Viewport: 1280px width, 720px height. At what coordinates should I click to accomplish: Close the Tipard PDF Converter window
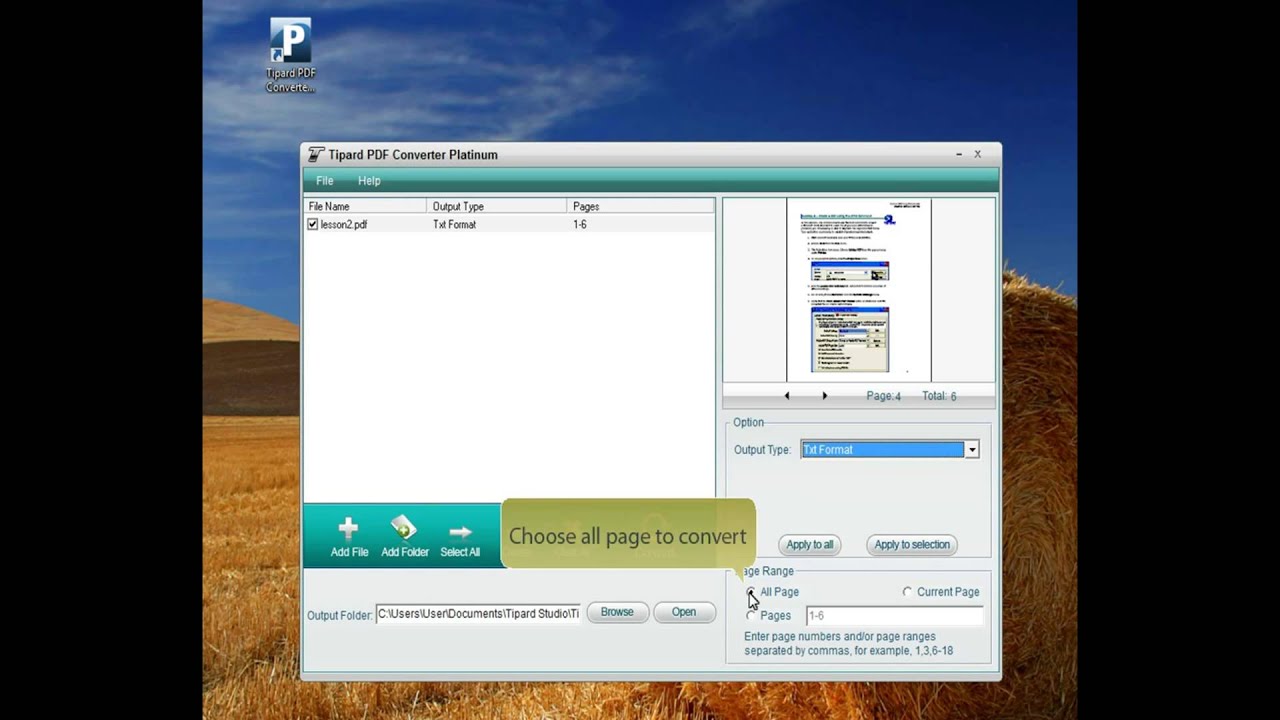pos(978,154)
